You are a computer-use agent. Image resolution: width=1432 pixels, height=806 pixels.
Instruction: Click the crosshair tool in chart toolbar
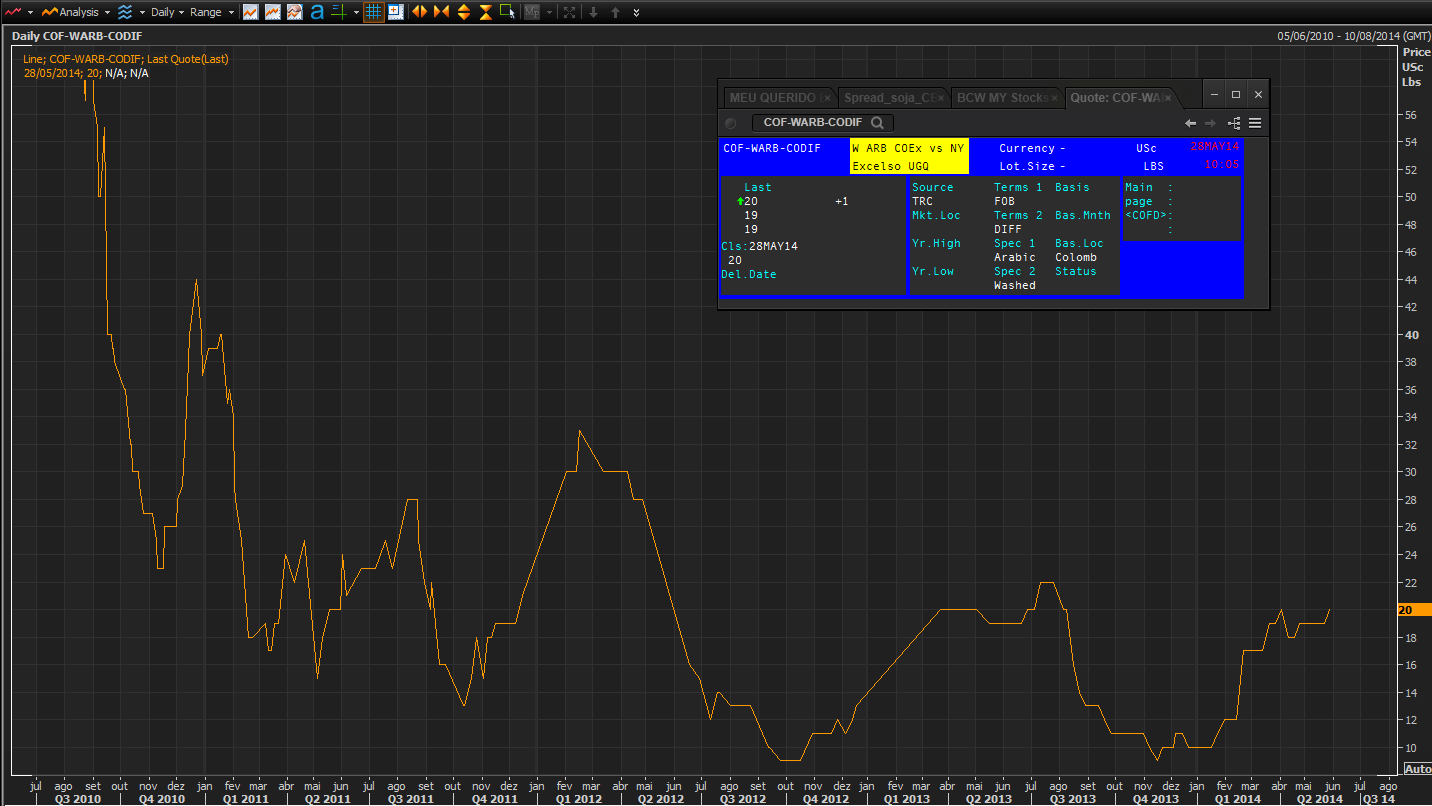tap(340, 12)
